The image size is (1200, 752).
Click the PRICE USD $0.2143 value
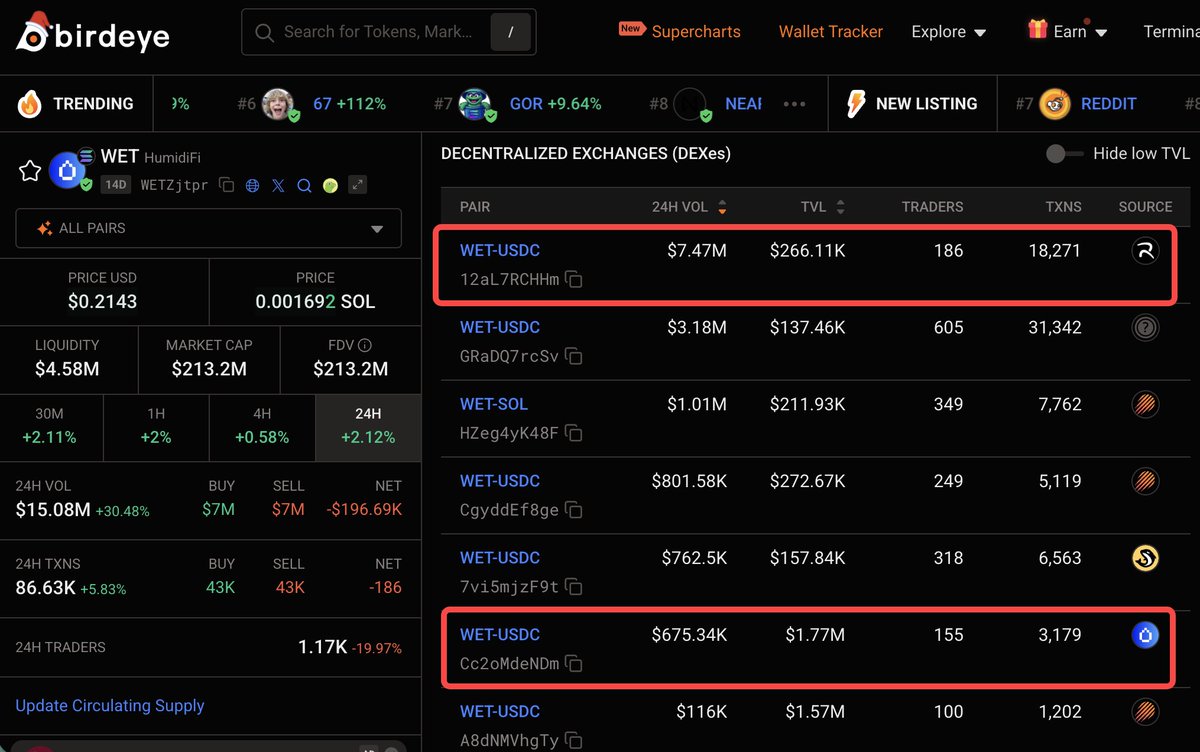103,302
